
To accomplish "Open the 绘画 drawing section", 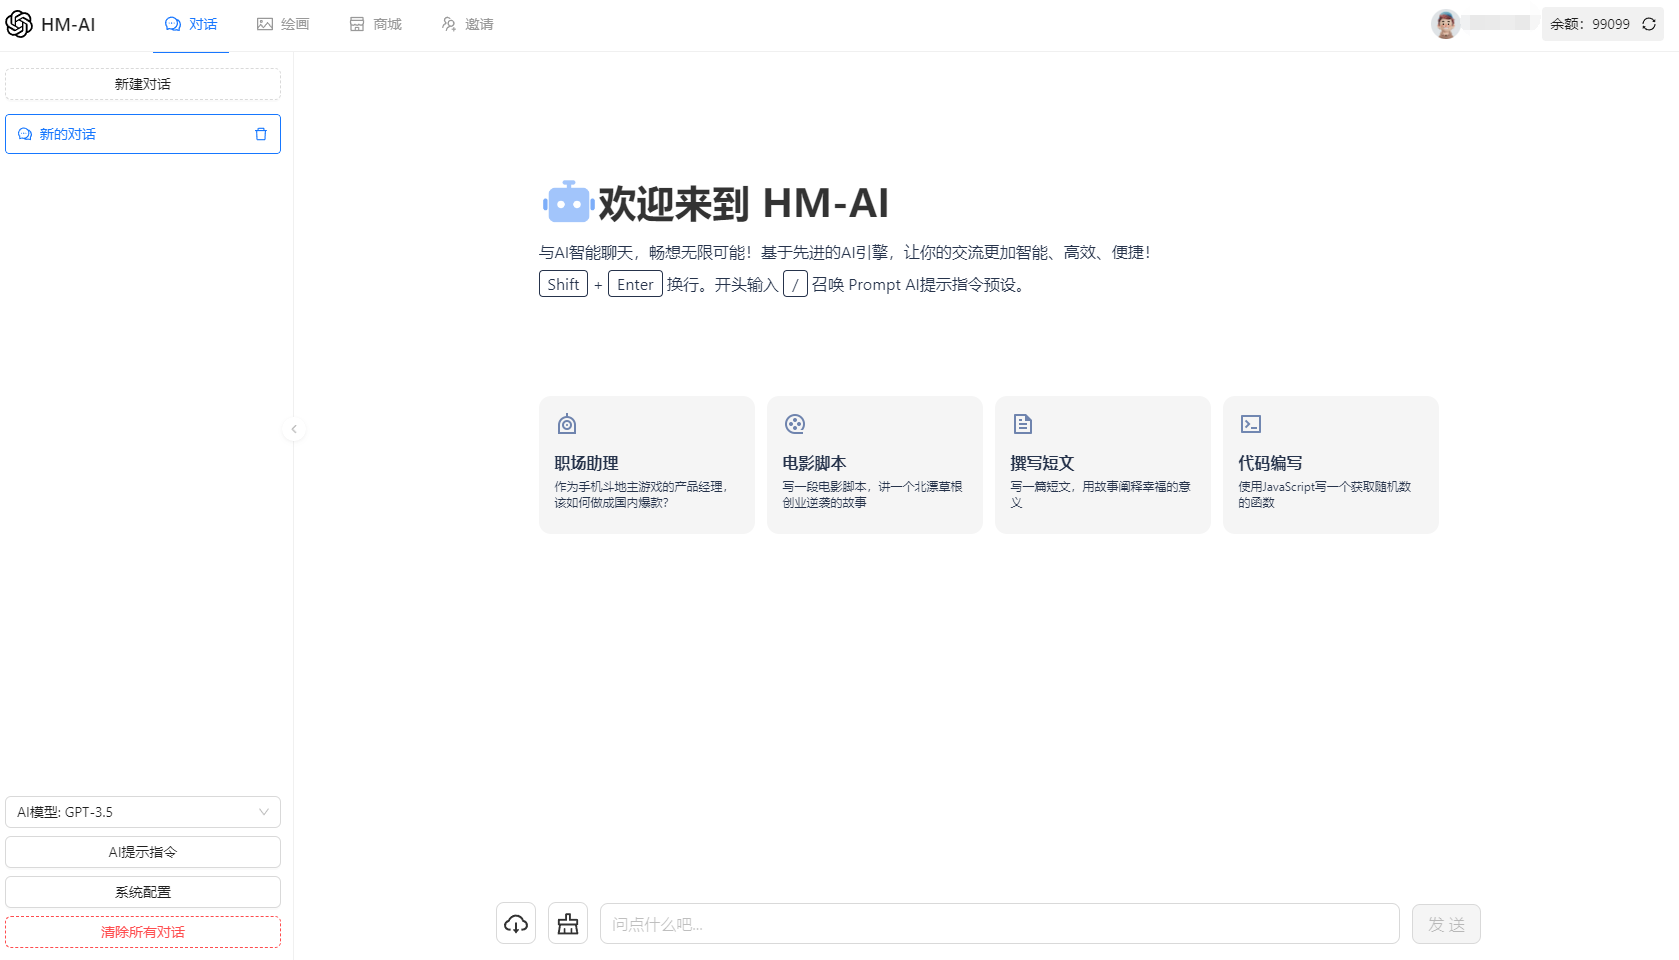I will tap(283, 23).
